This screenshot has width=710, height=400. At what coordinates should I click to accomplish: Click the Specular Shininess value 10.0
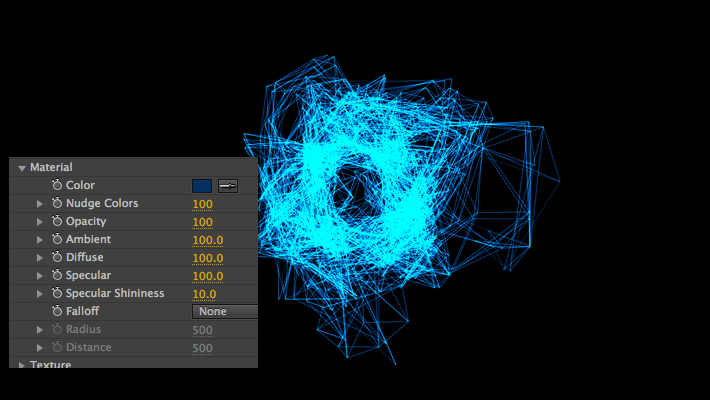point(204,294)
